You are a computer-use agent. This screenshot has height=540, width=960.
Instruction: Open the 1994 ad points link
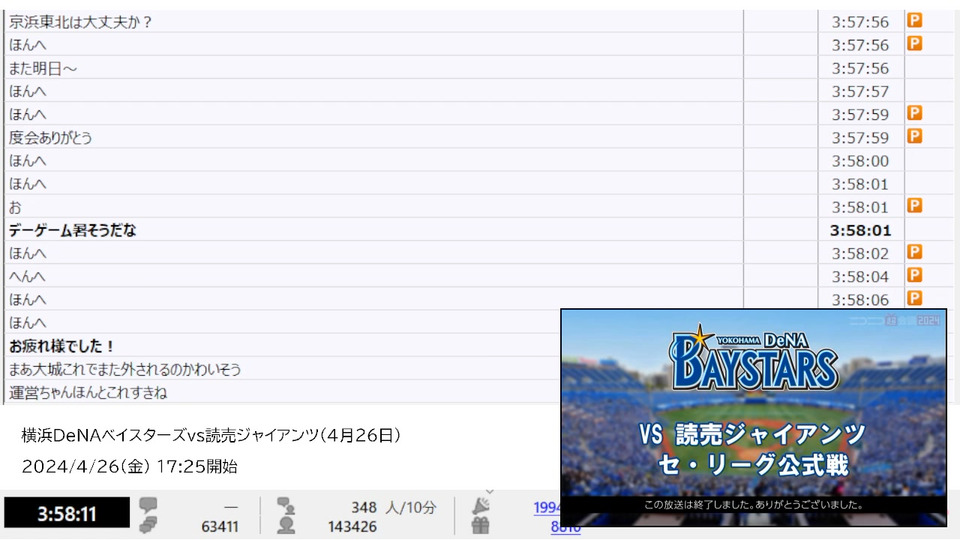click(547, 508)
